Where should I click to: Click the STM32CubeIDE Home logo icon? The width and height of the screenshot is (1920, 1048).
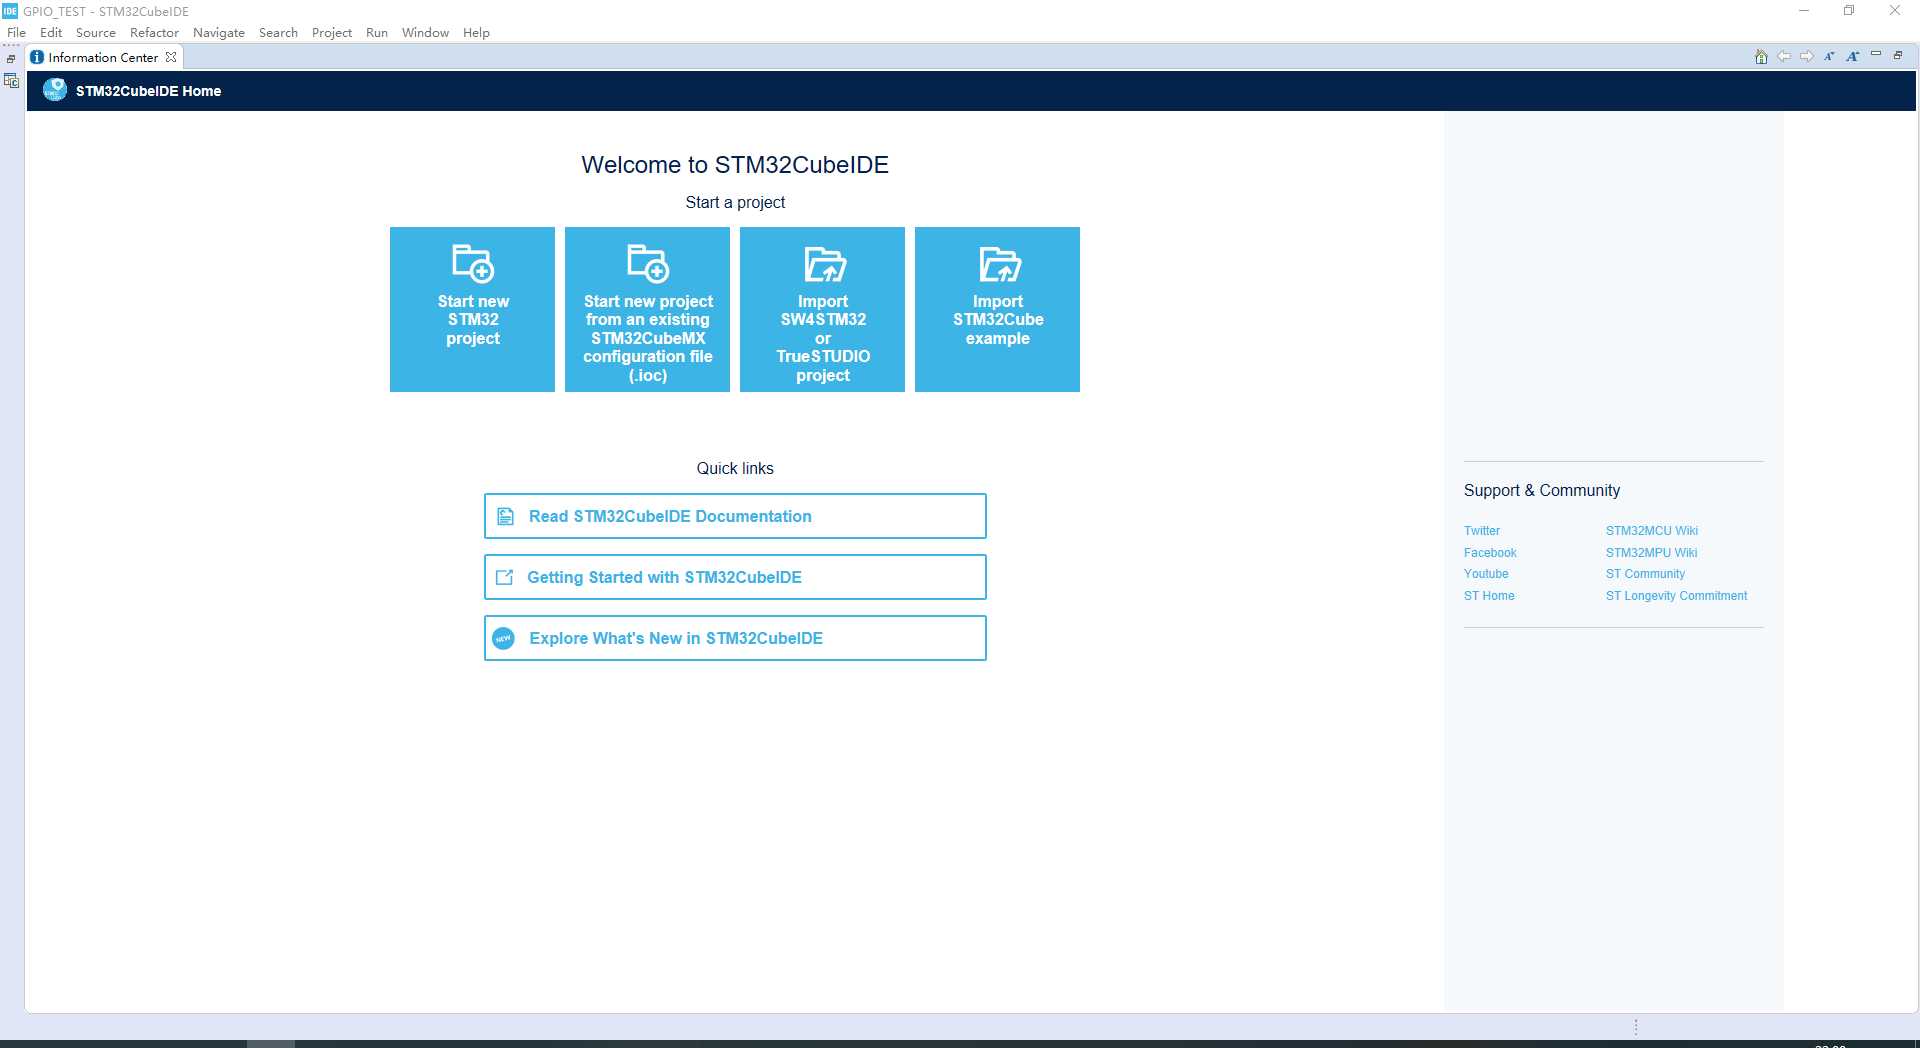pos(55,90)
